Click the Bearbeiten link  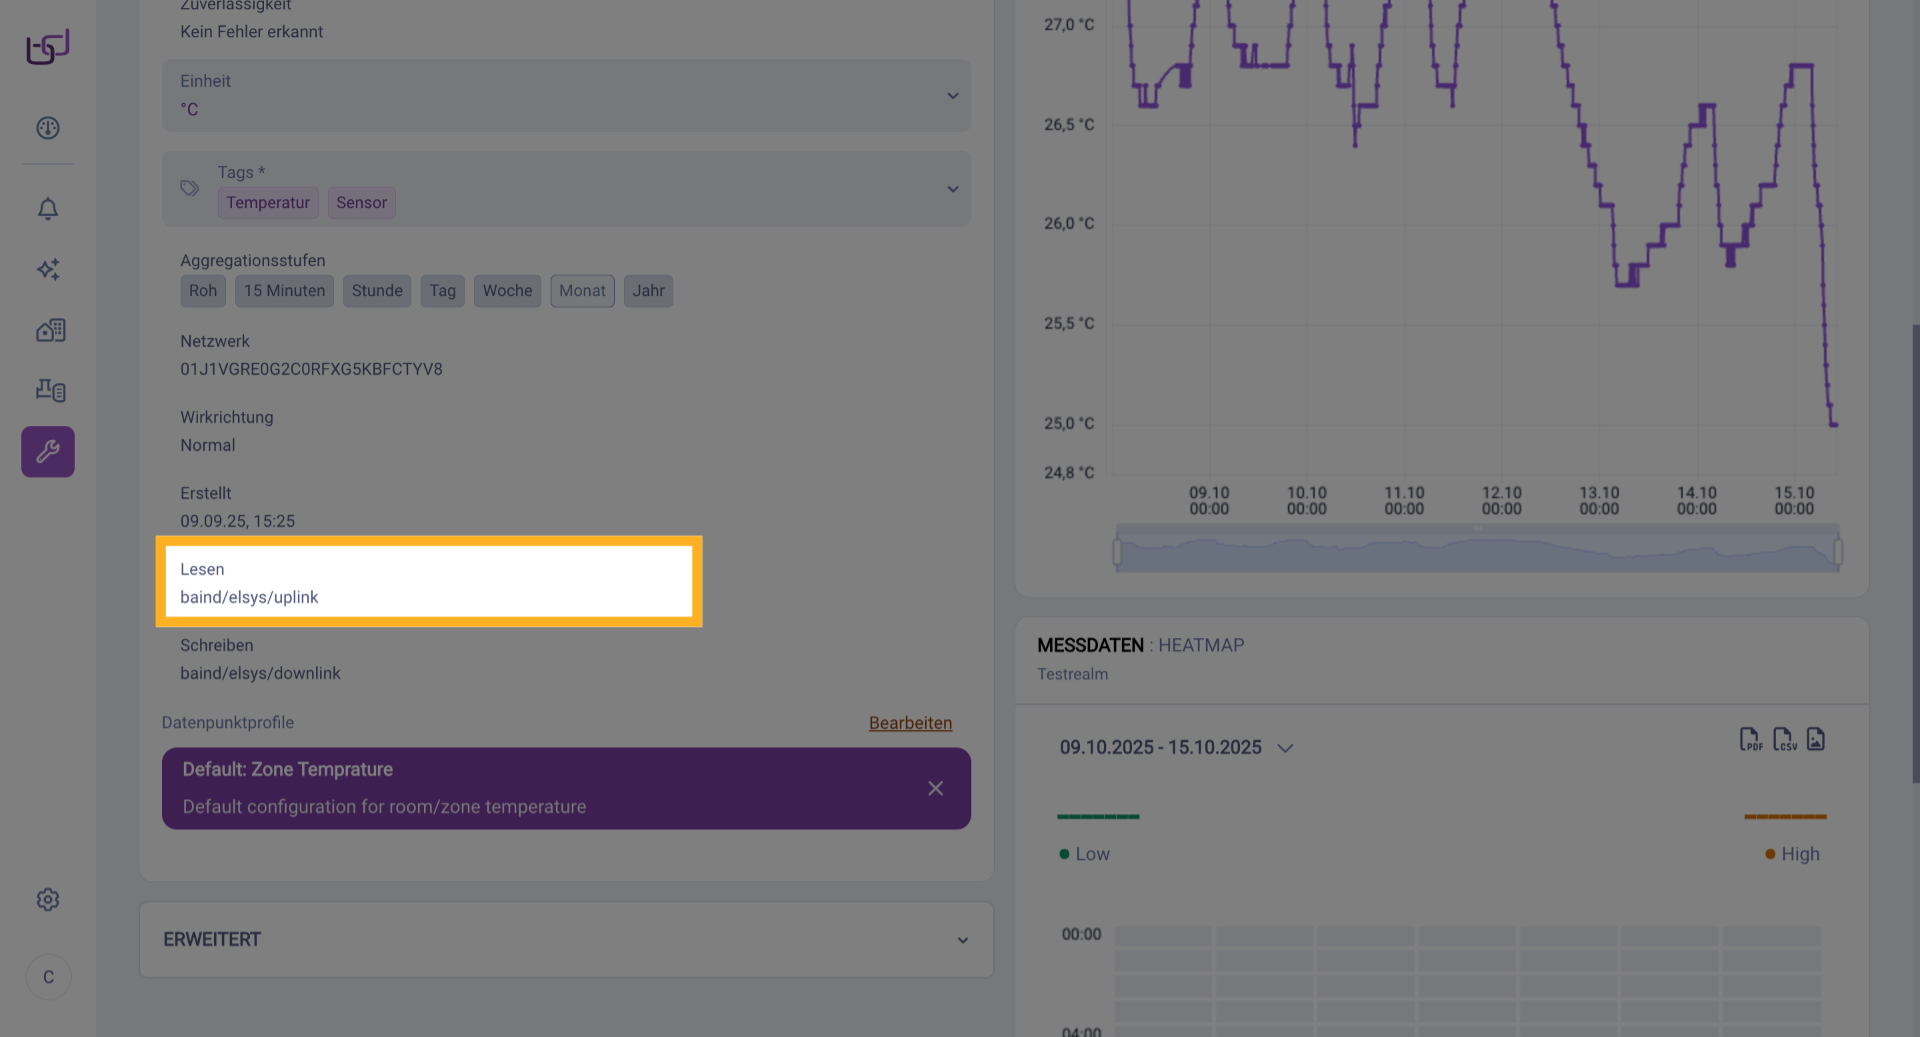tap(910, 723)
